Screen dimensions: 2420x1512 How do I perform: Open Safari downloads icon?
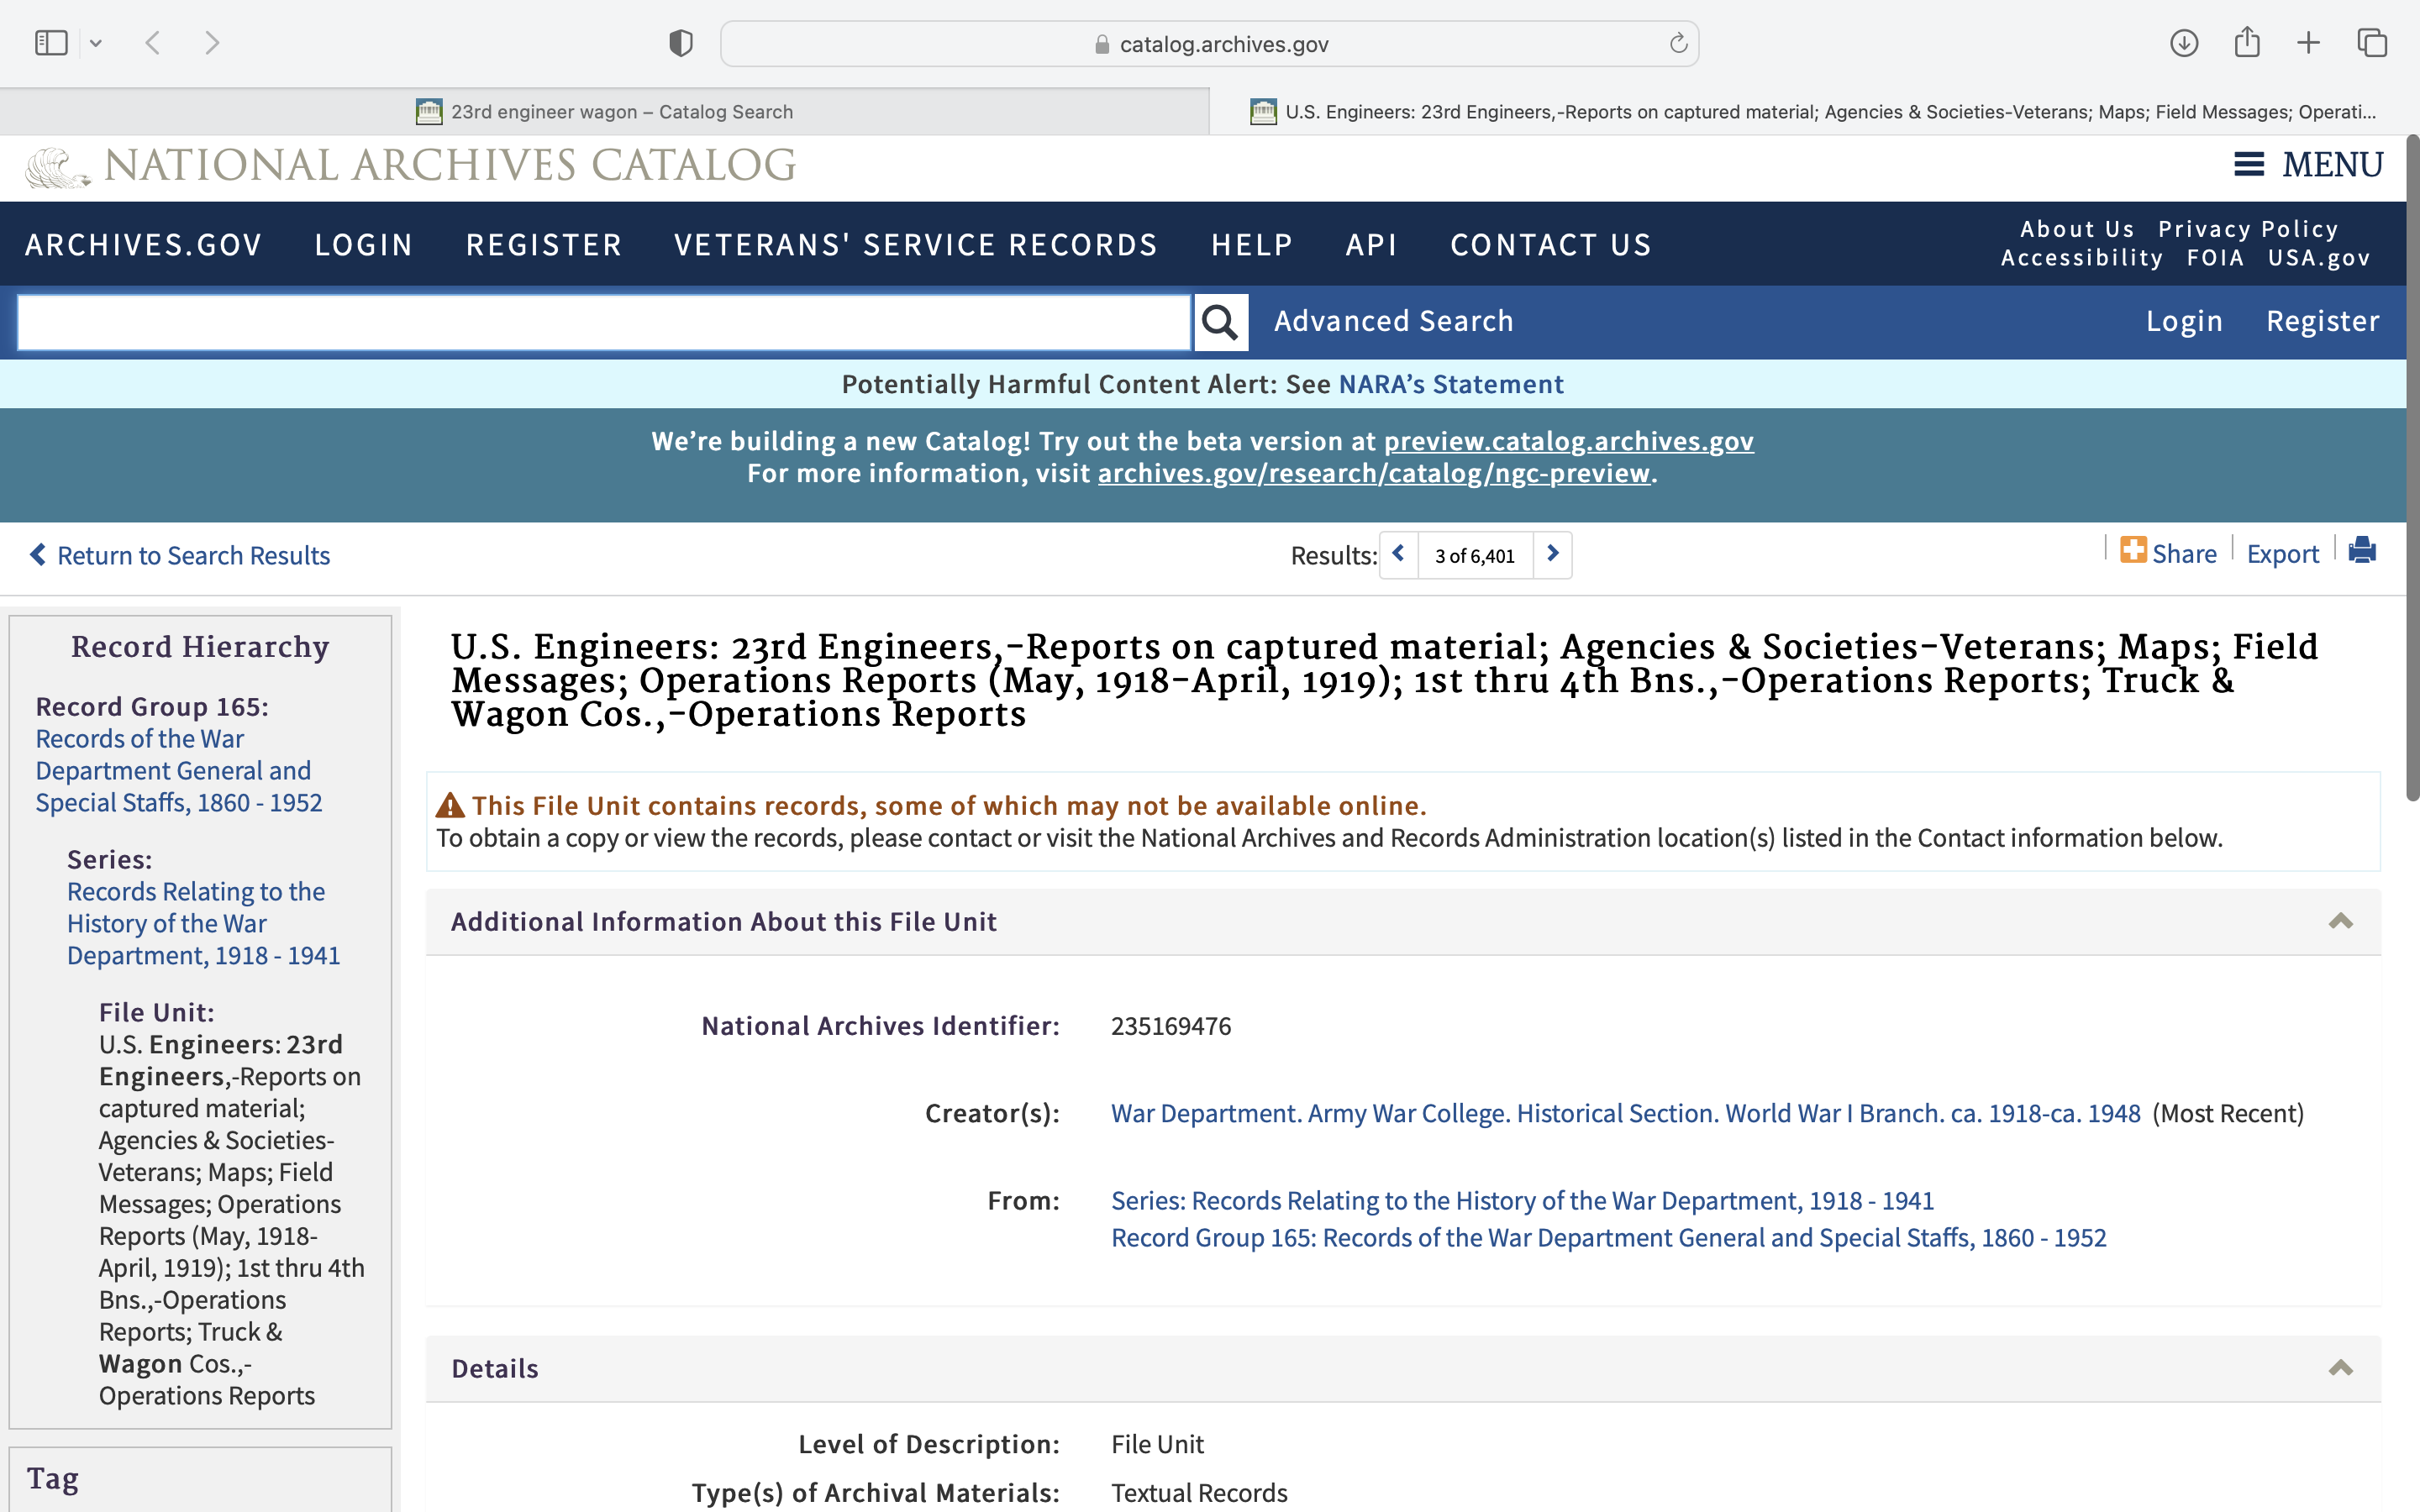pyautogui.click(x=2184, y=43)
